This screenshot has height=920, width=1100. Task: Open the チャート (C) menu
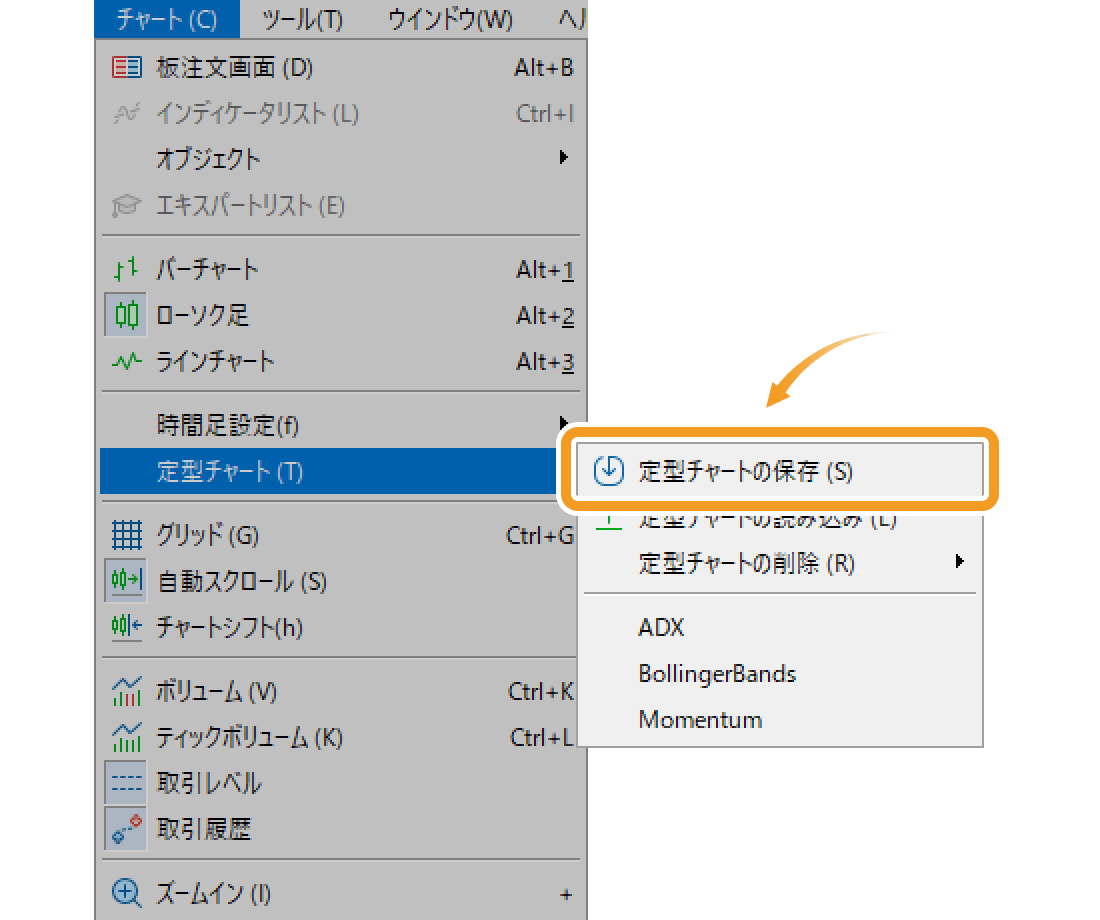(x=167, y=19)
